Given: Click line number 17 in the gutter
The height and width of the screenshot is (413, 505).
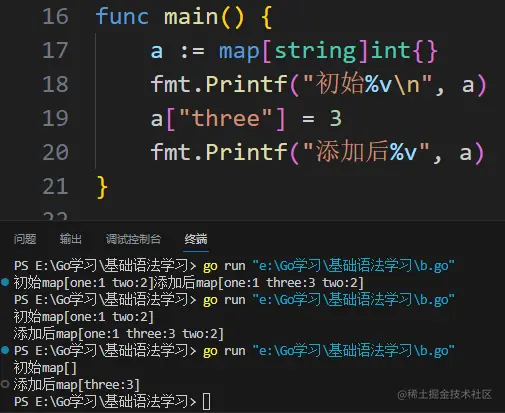Looking at the screenshot, I should (55, 51).
